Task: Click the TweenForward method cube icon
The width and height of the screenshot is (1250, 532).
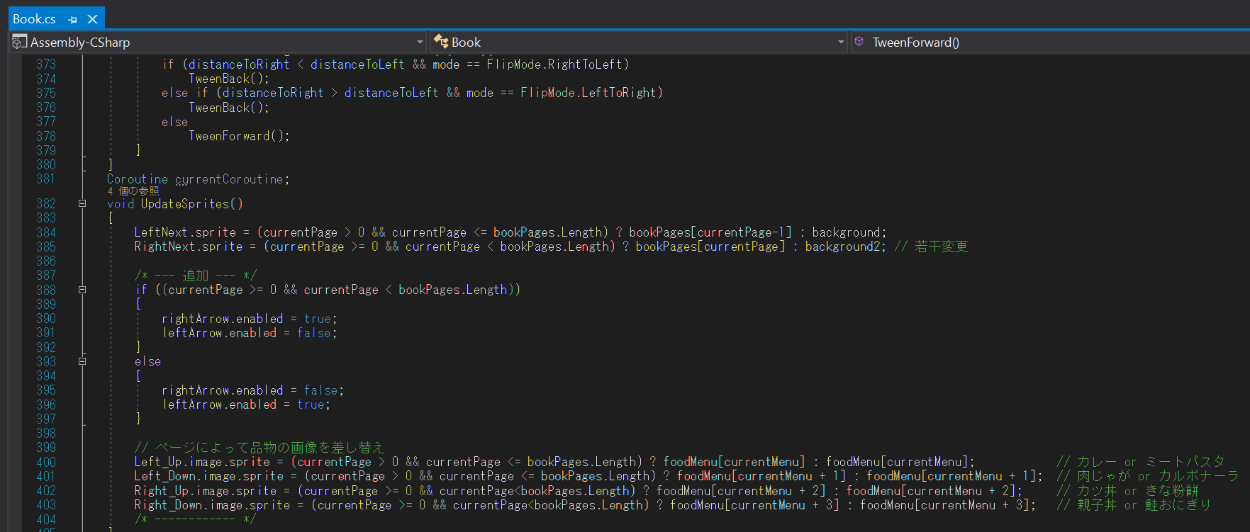Action: [x=859, y=42]
